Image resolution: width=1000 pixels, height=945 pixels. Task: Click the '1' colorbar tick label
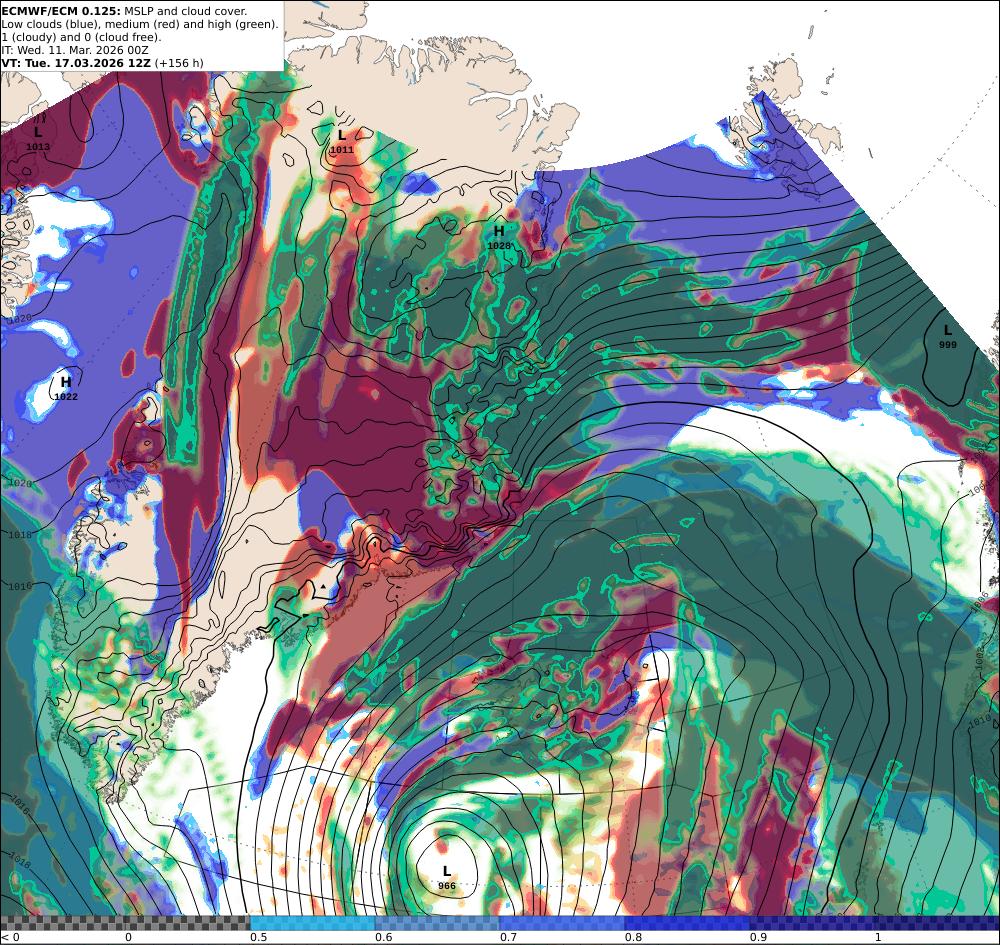click(x=878, y=937)
